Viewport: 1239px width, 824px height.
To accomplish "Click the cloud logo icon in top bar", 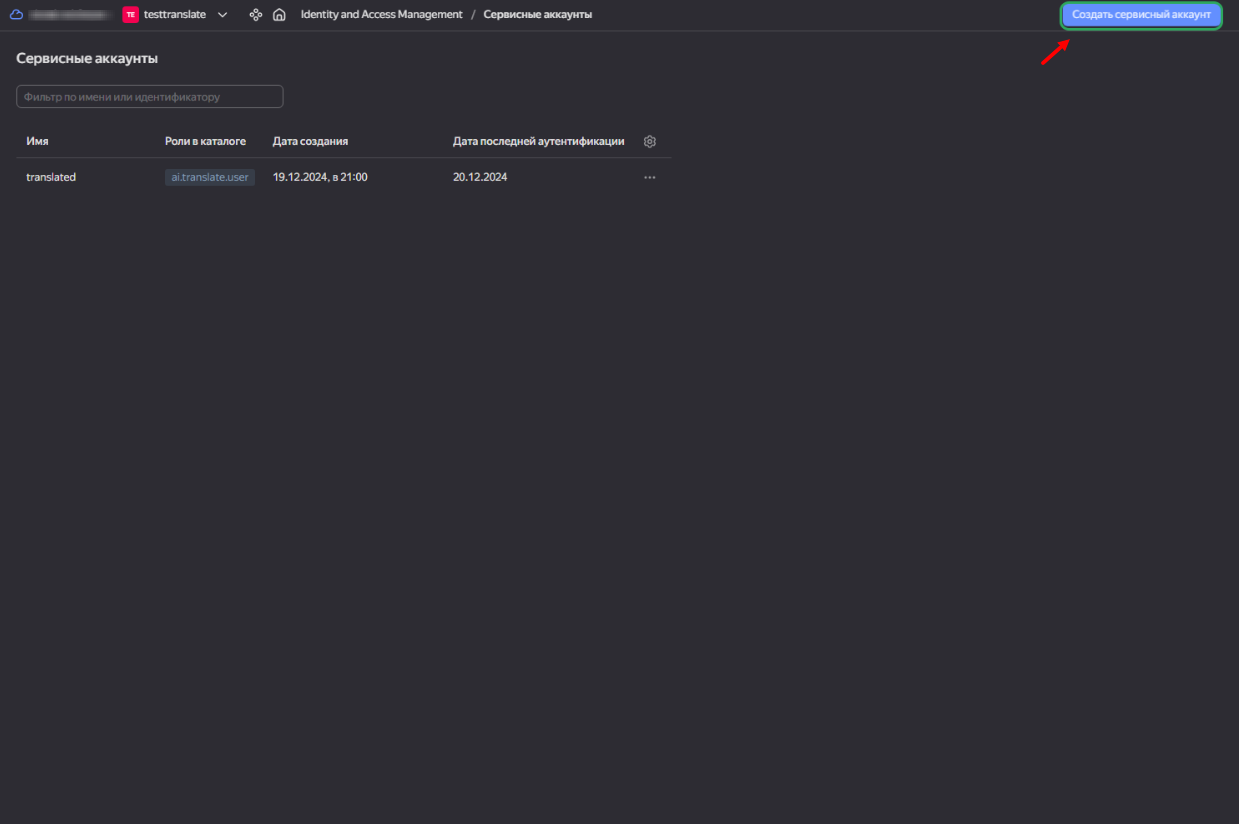I will pyautogui.click(x=16, y=15).
